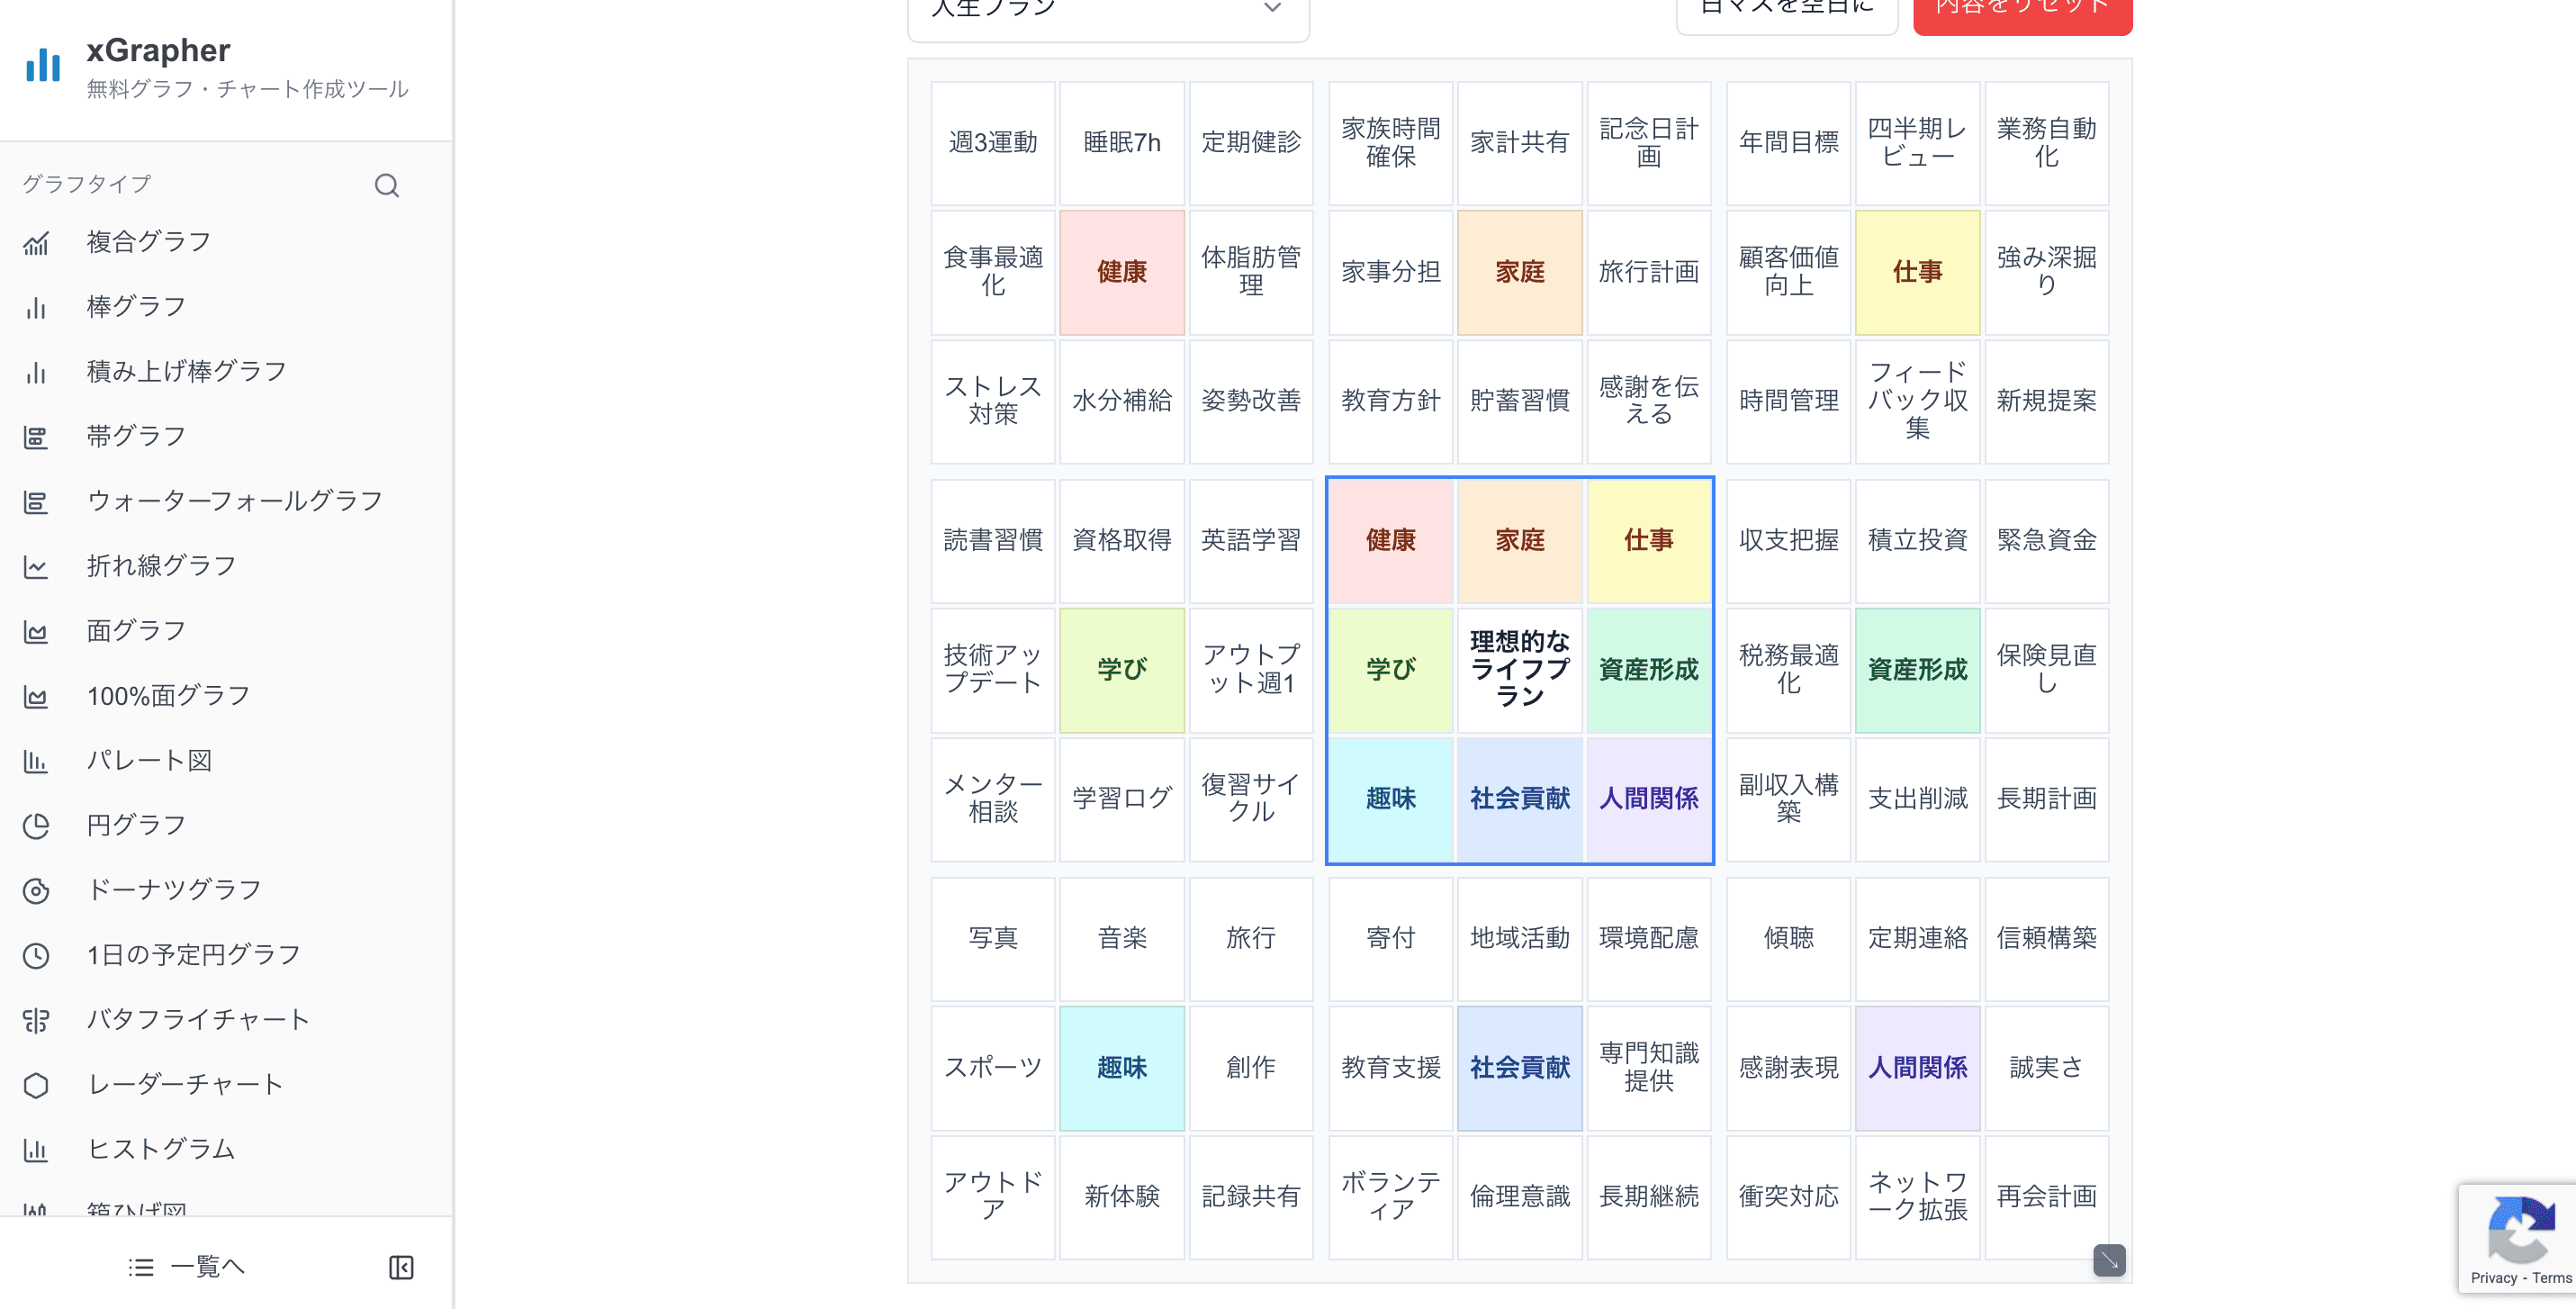Open ヒストグラム in sidebar menu
2576x1309 pixels.
pyautogui.click(x=161, y=1149)
